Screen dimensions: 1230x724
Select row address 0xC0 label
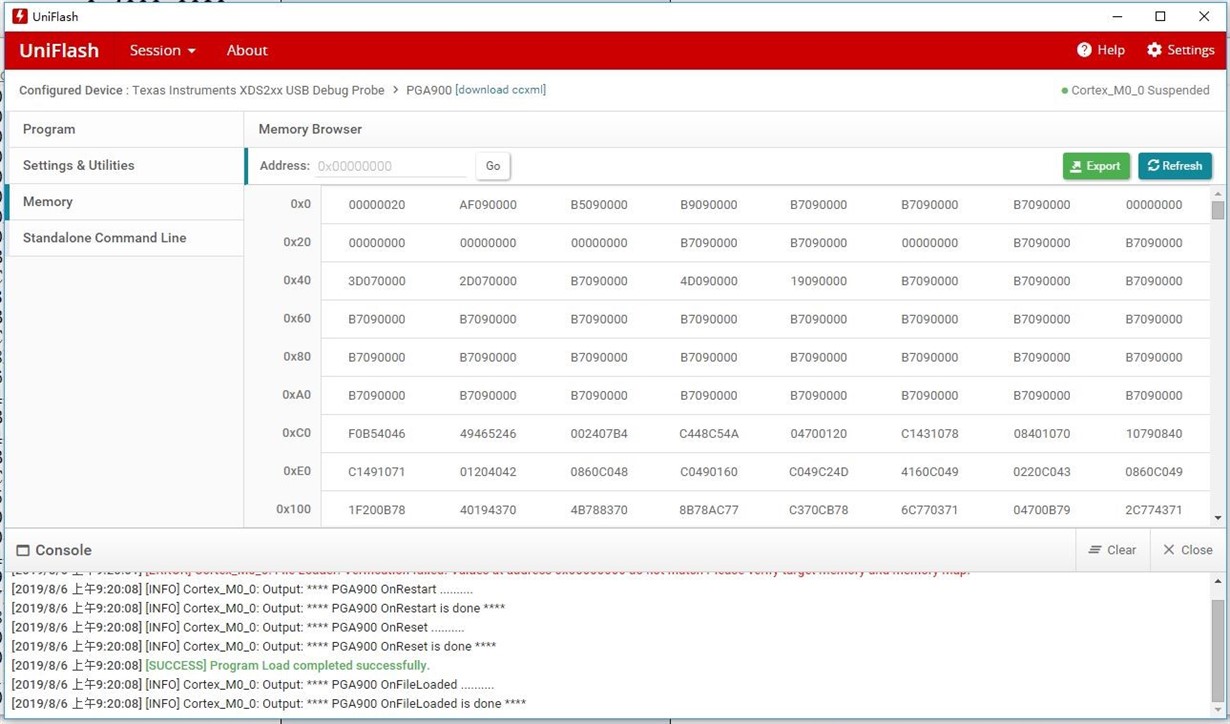pyautogui.click(x=297, y=433)
